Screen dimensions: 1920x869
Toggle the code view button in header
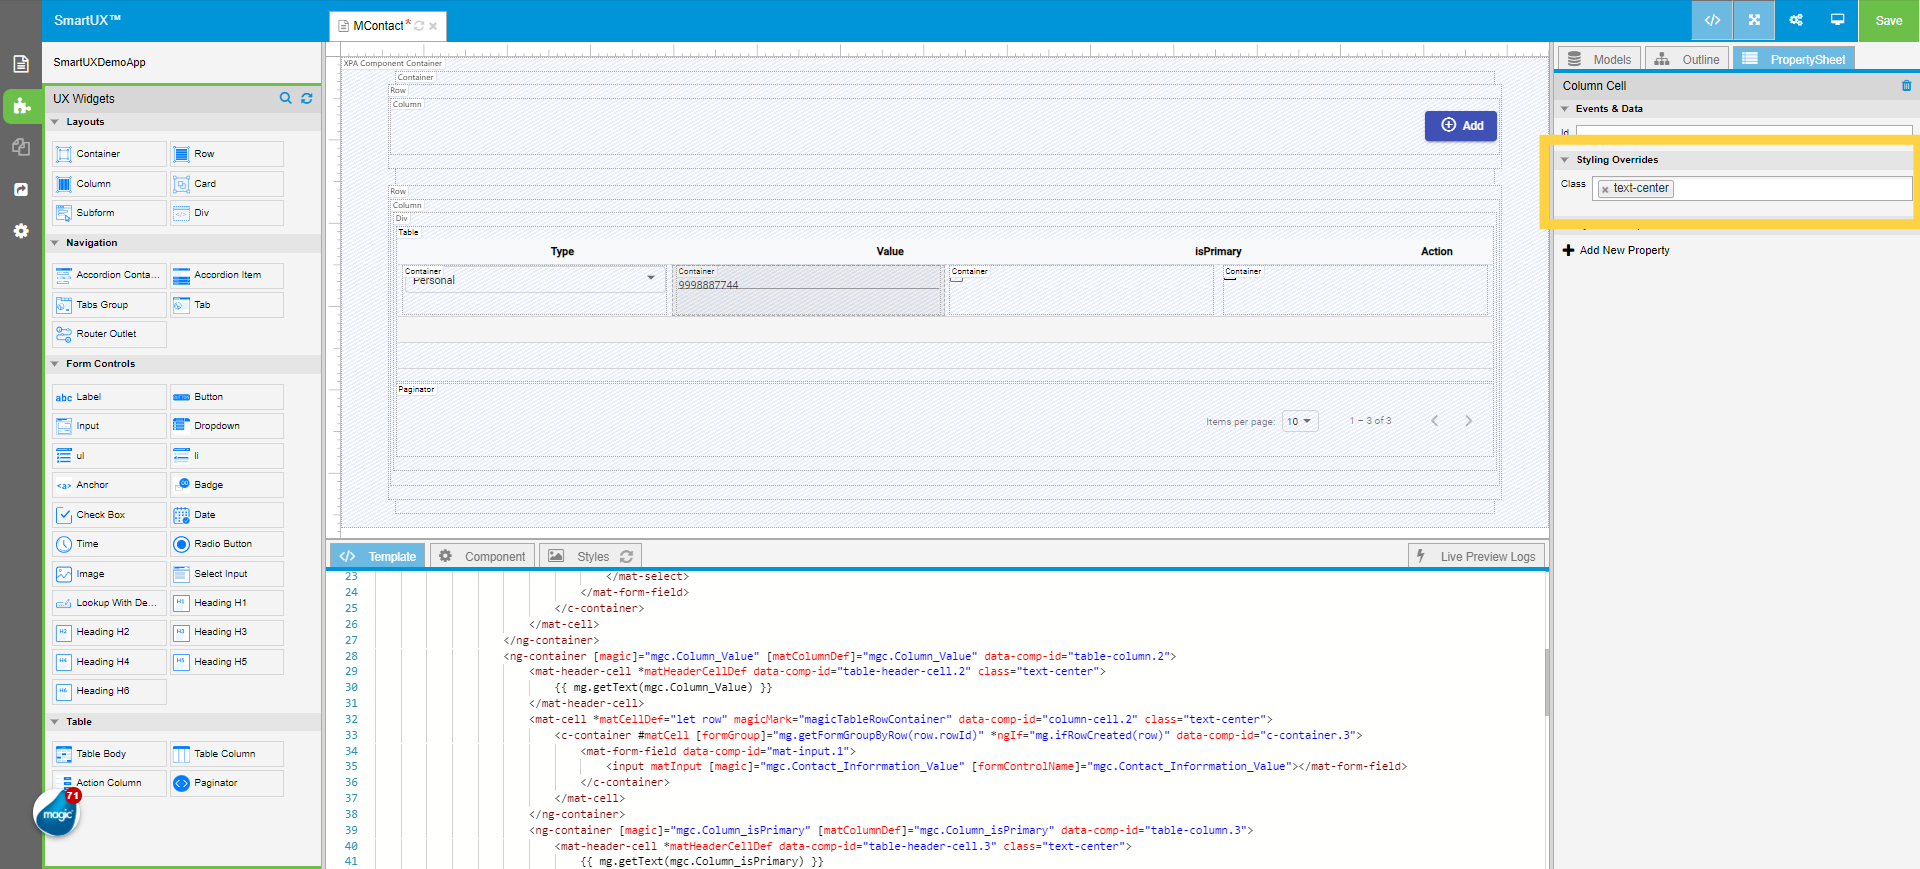1712,20
